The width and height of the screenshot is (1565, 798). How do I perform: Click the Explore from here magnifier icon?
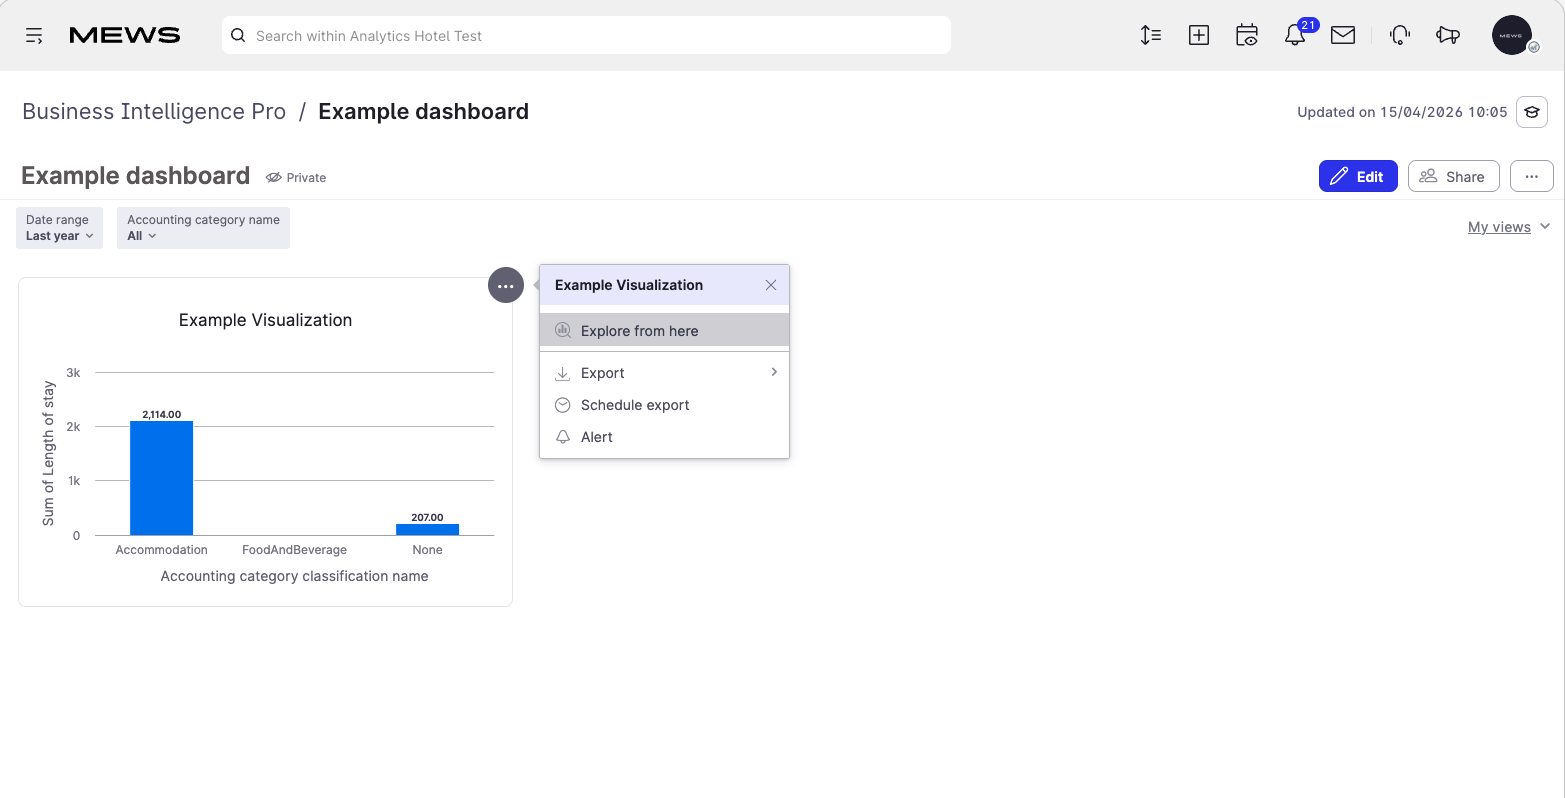click(563, 330)
